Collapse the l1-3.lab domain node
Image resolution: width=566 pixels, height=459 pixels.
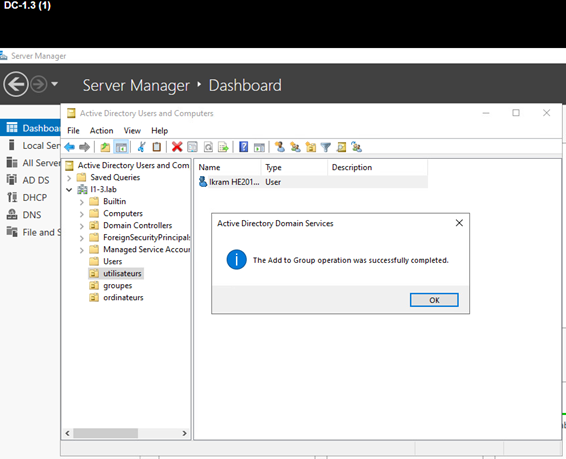69,189
